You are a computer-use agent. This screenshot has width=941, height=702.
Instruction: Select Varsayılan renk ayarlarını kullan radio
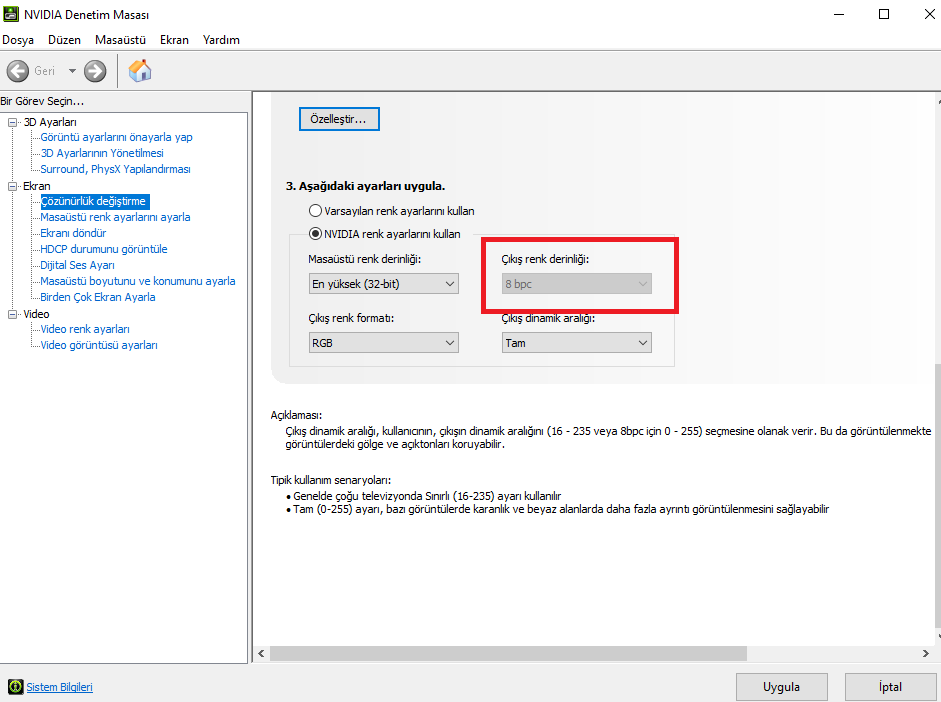tap(315, 211)
